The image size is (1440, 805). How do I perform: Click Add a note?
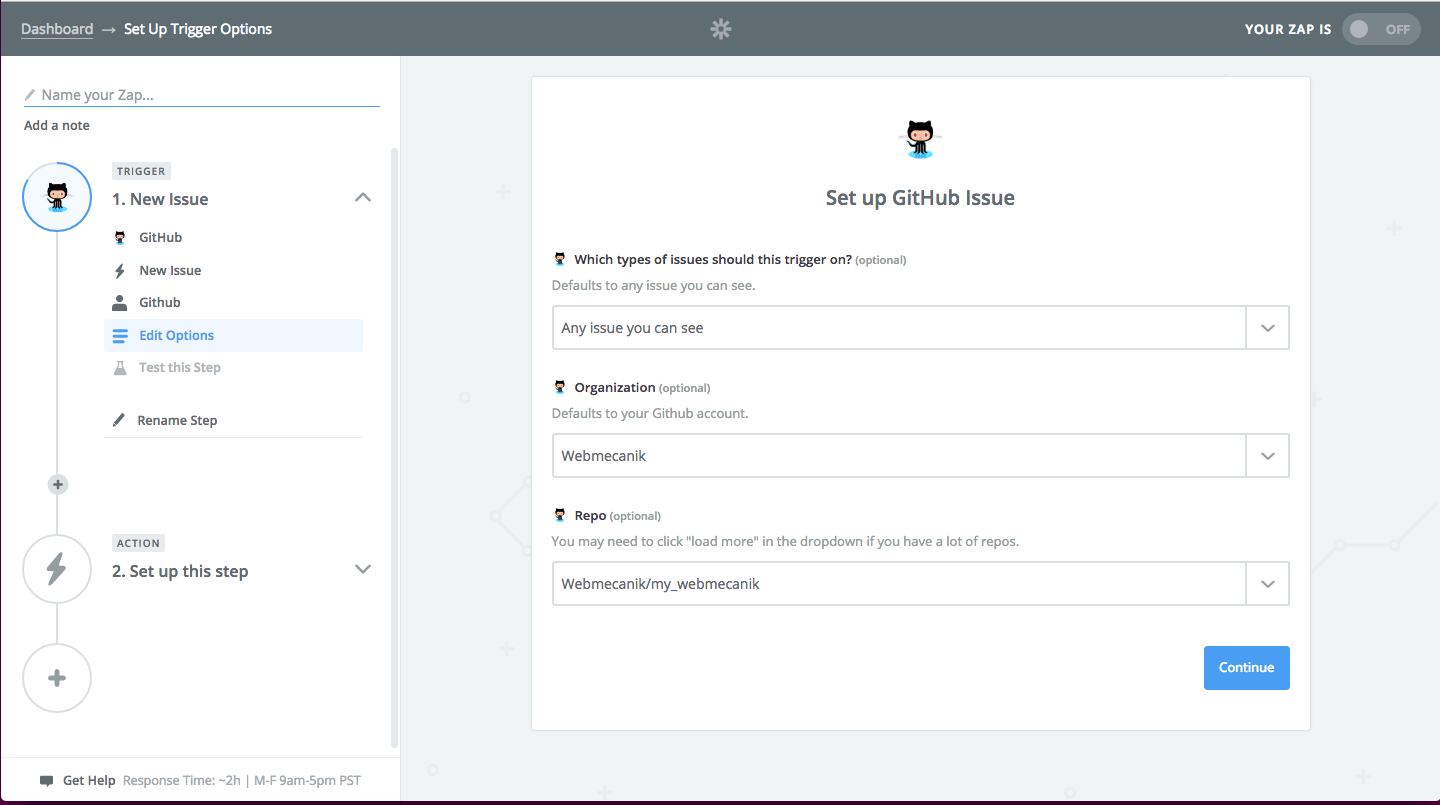[x=57, y=125]
